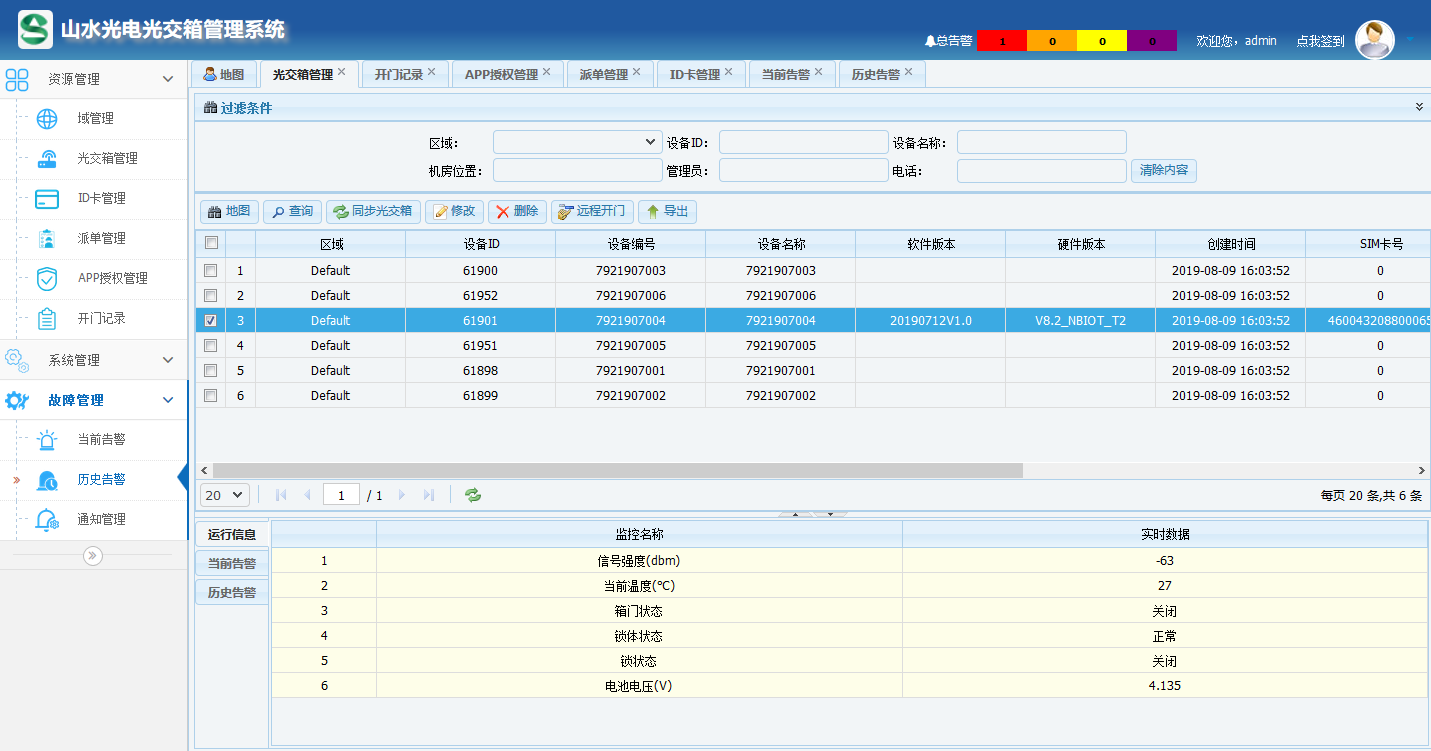The image size is (1431, 751).
Task: Click the green refresh icon in pager
Action: pyautogui.click(x=473, y=495)
